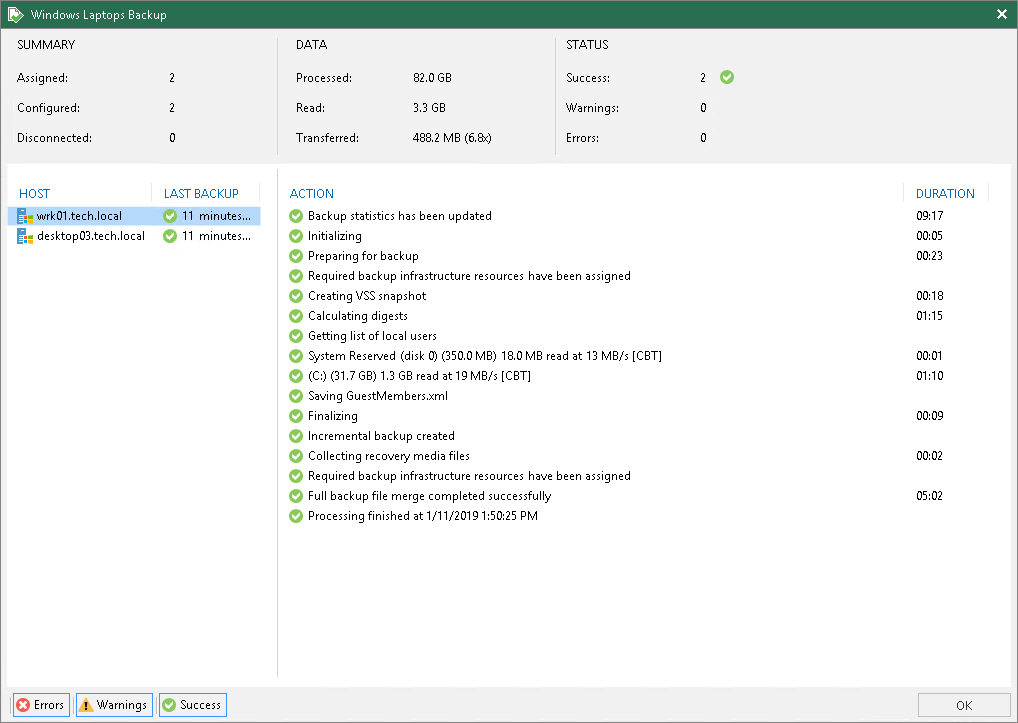Image resolution: width=1018 pixels, height=723 pixels.
Task: Click status icon beside Incremental backup created
Action: [296, 436]
